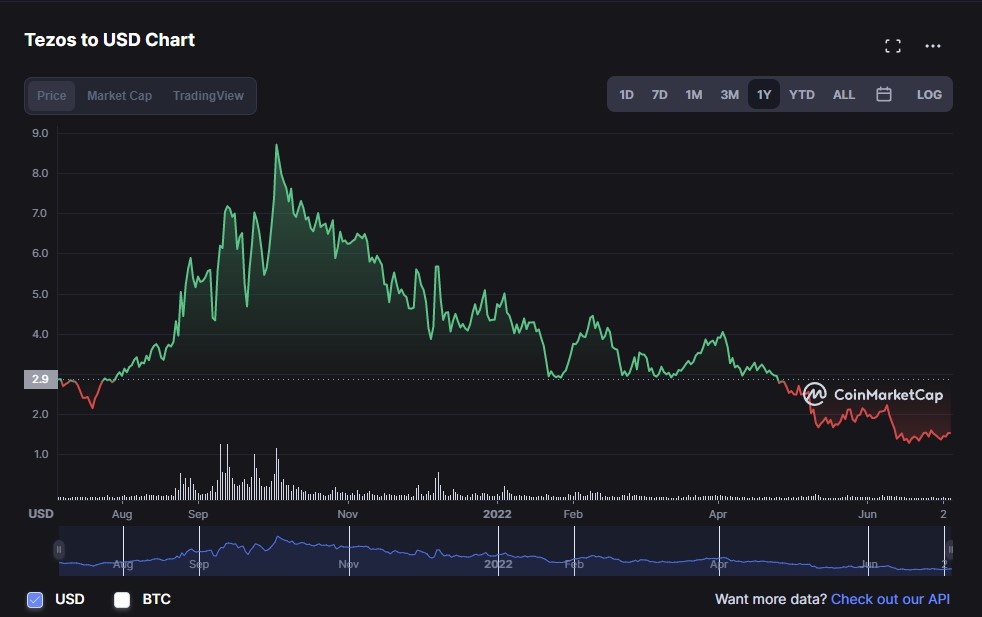Click the fullscreen expand icon

(x=893, y=46)
